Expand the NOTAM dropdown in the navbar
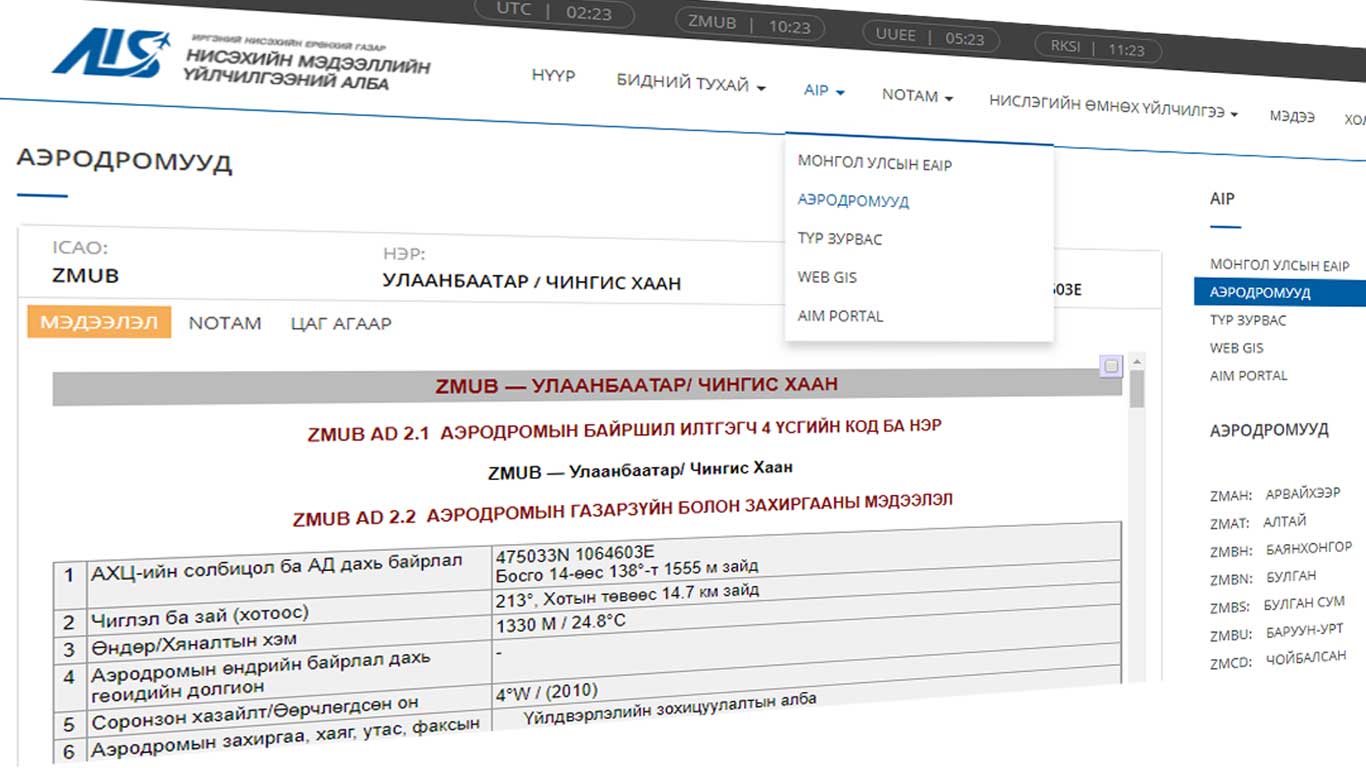This screenshot has width=1366, height=768. coord(917,96)
